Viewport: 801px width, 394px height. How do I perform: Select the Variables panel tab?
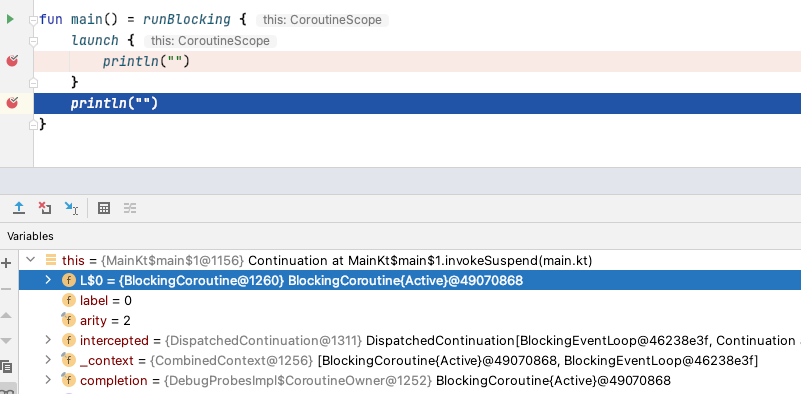(30, 236)
